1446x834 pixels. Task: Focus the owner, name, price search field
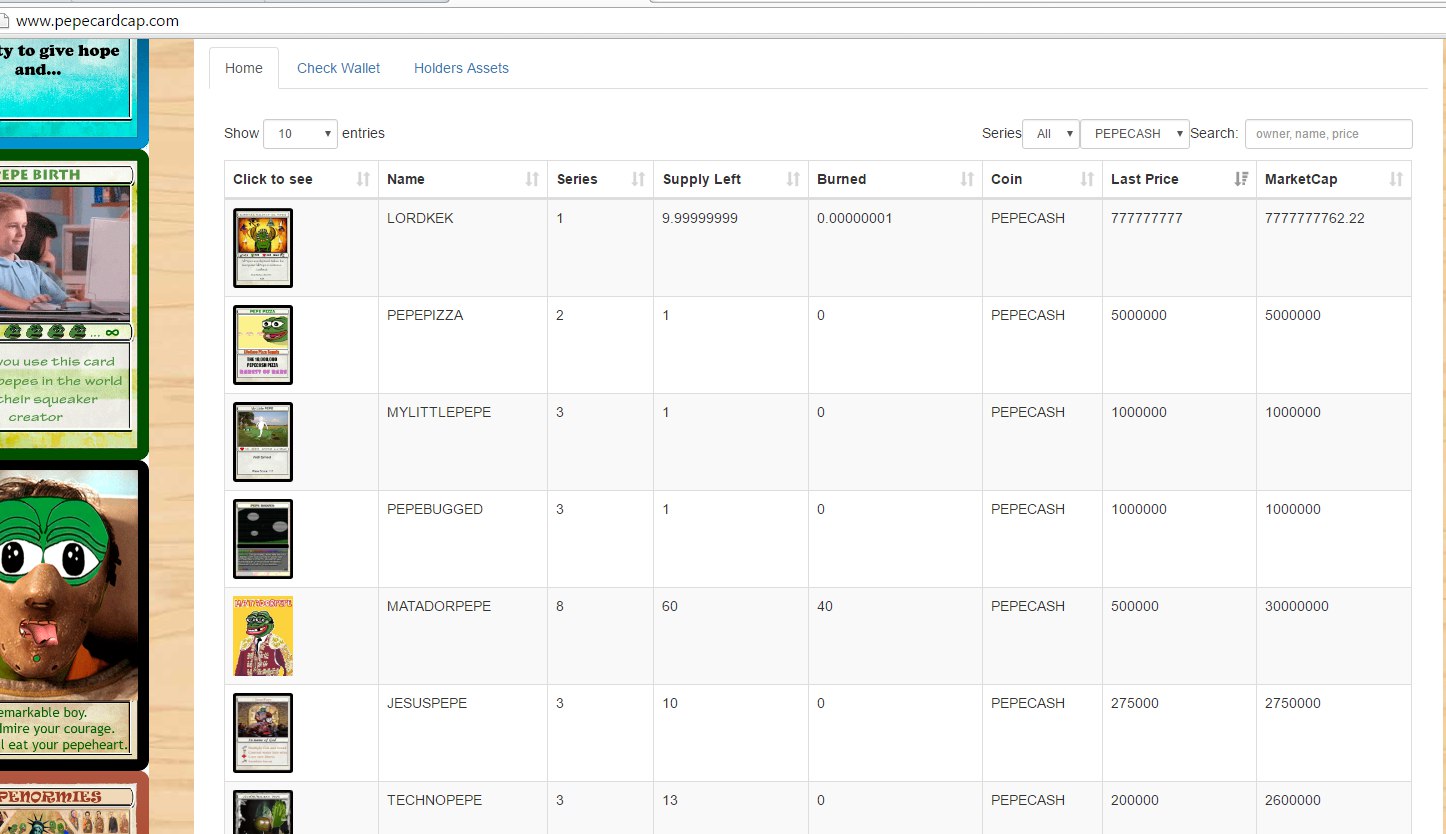[1328, 133]
